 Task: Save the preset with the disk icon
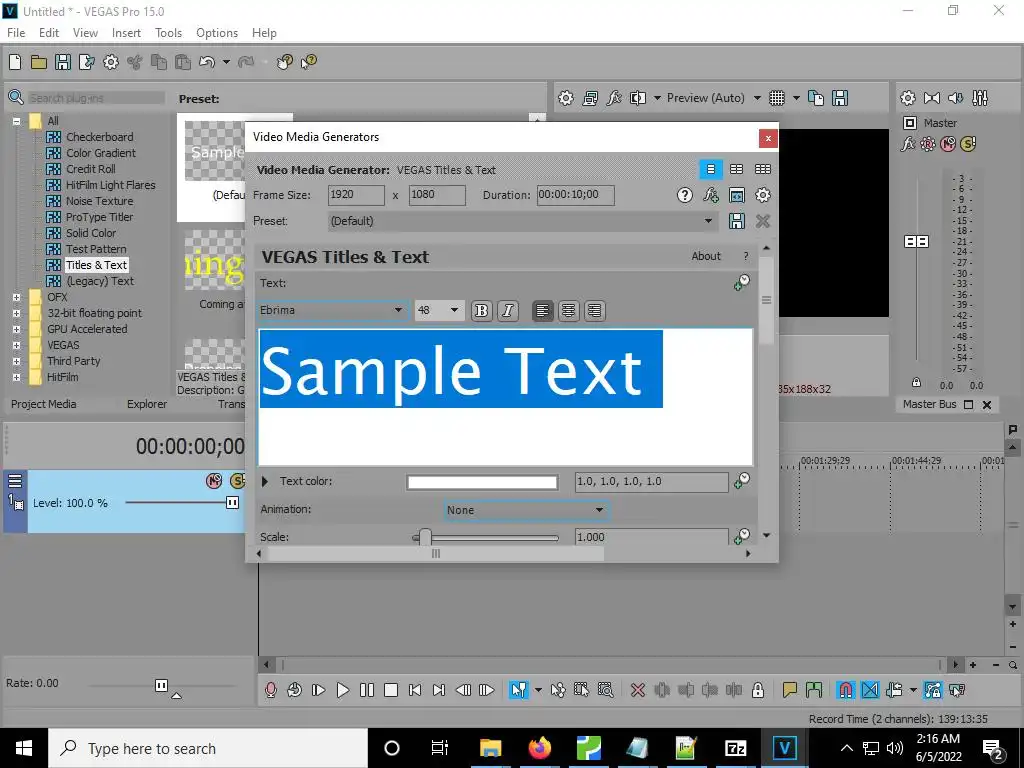737,221
